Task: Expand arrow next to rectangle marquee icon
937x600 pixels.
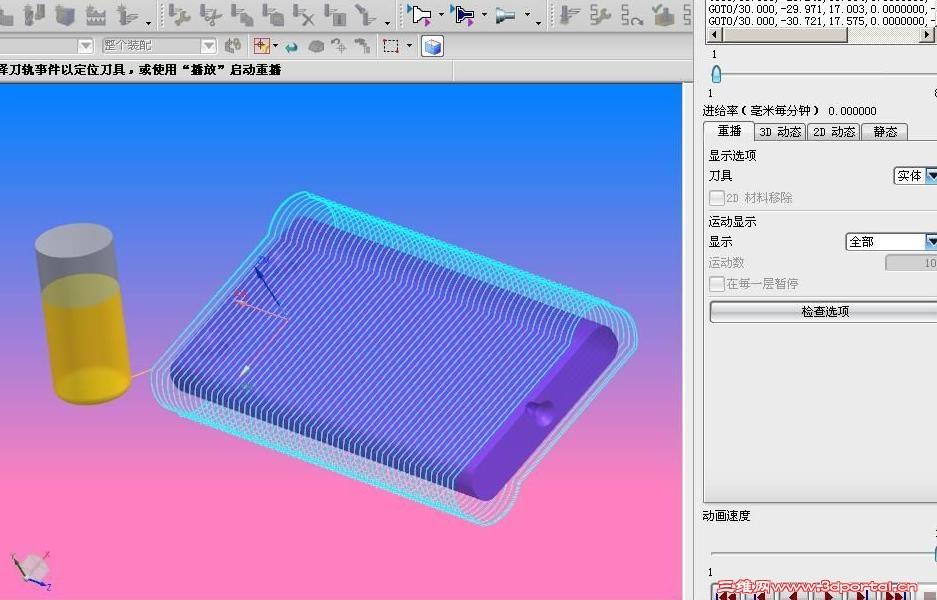Action: tap(409, 45)
